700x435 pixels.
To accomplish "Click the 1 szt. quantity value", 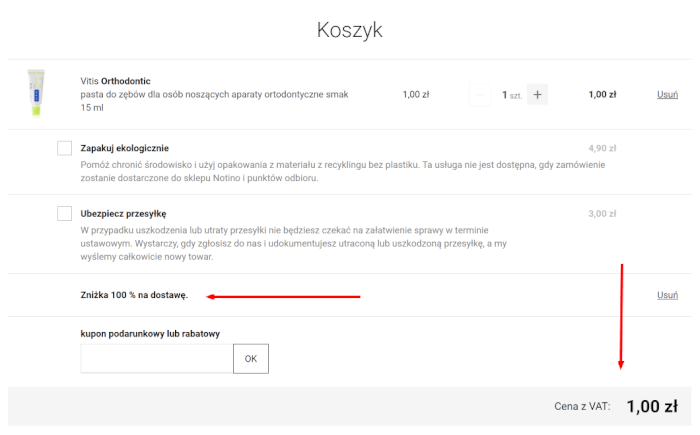I will [x=510, y=95].
